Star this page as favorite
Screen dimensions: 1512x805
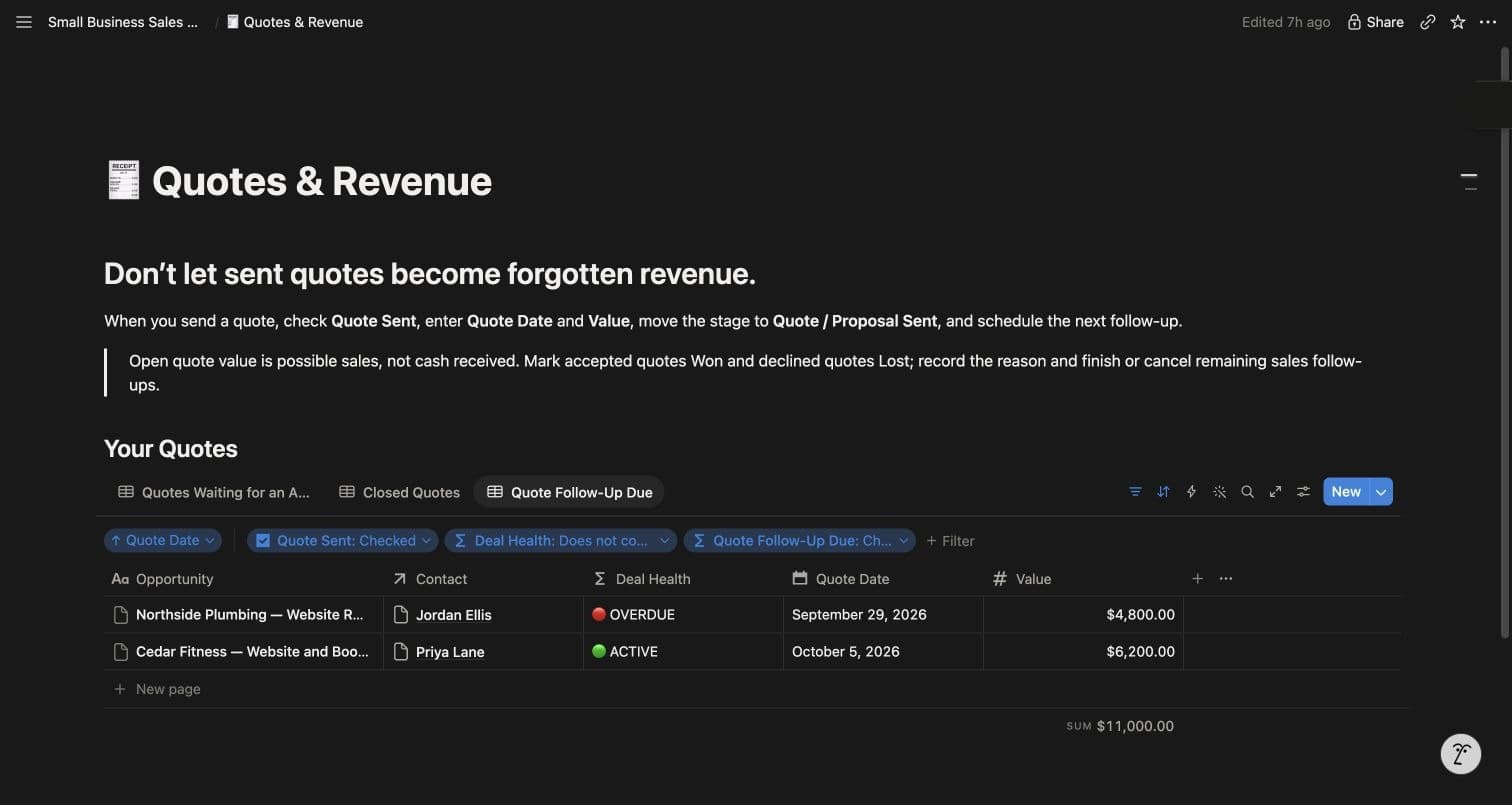pos(1458,22)
